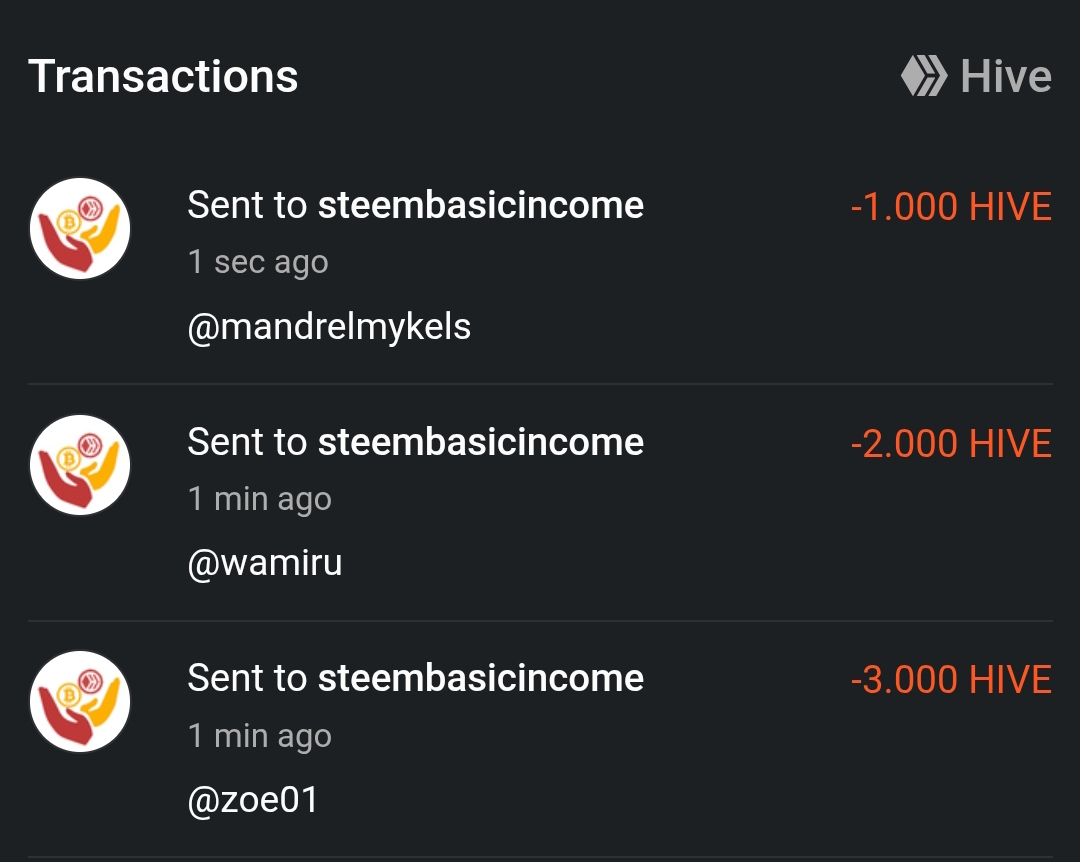
Task: Select the -2.000 HIVE amount
Action: 950,444
